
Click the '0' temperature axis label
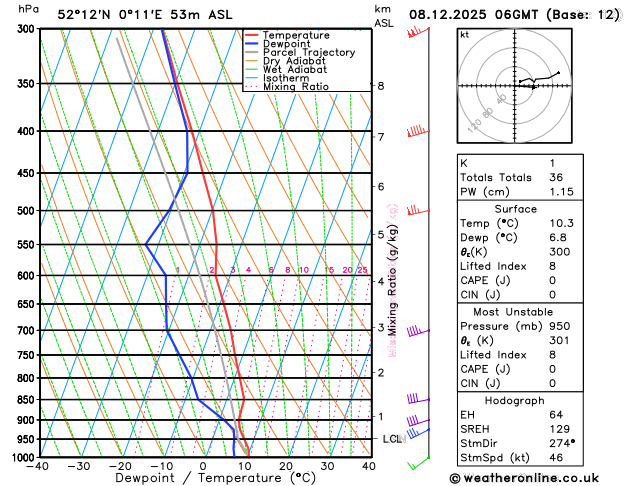203,466
